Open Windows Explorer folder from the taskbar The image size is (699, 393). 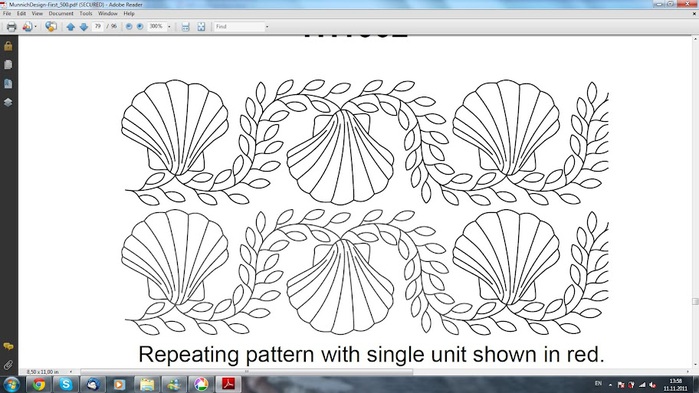click(147, 384)
